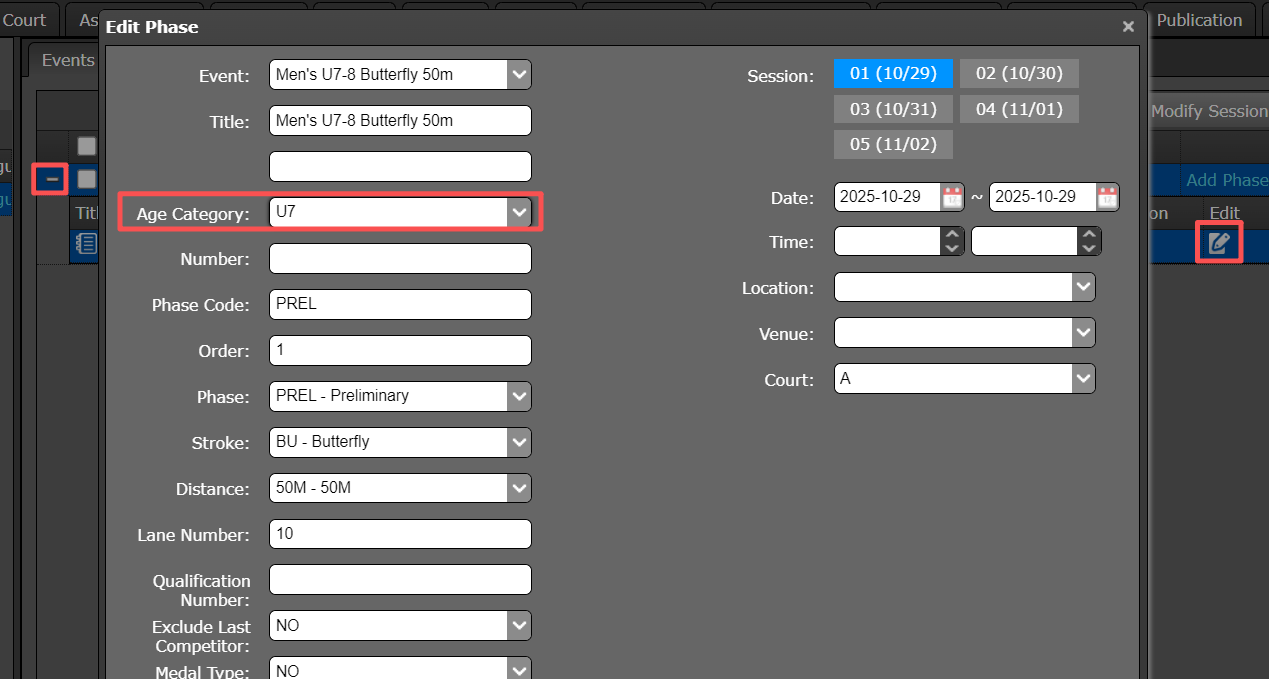Switch to the Publication tab
The width and height of the screenshot is (1269, 679).
pos(1198,20)
